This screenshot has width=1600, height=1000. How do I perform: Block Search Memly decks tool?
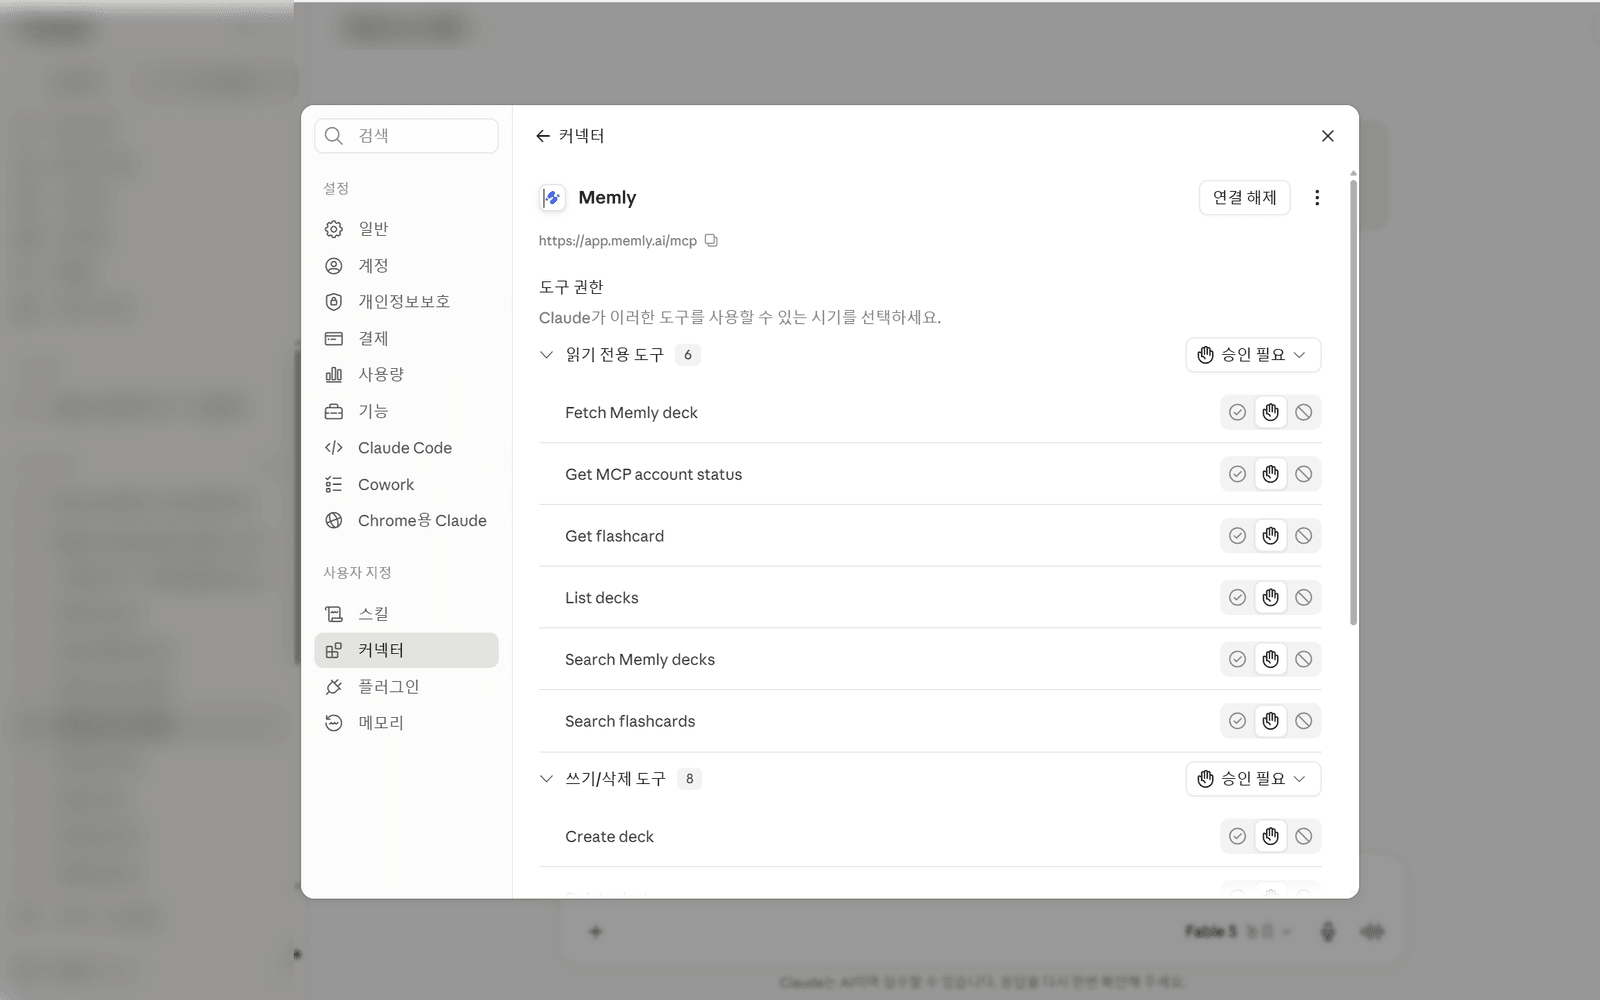[1304, 660]
